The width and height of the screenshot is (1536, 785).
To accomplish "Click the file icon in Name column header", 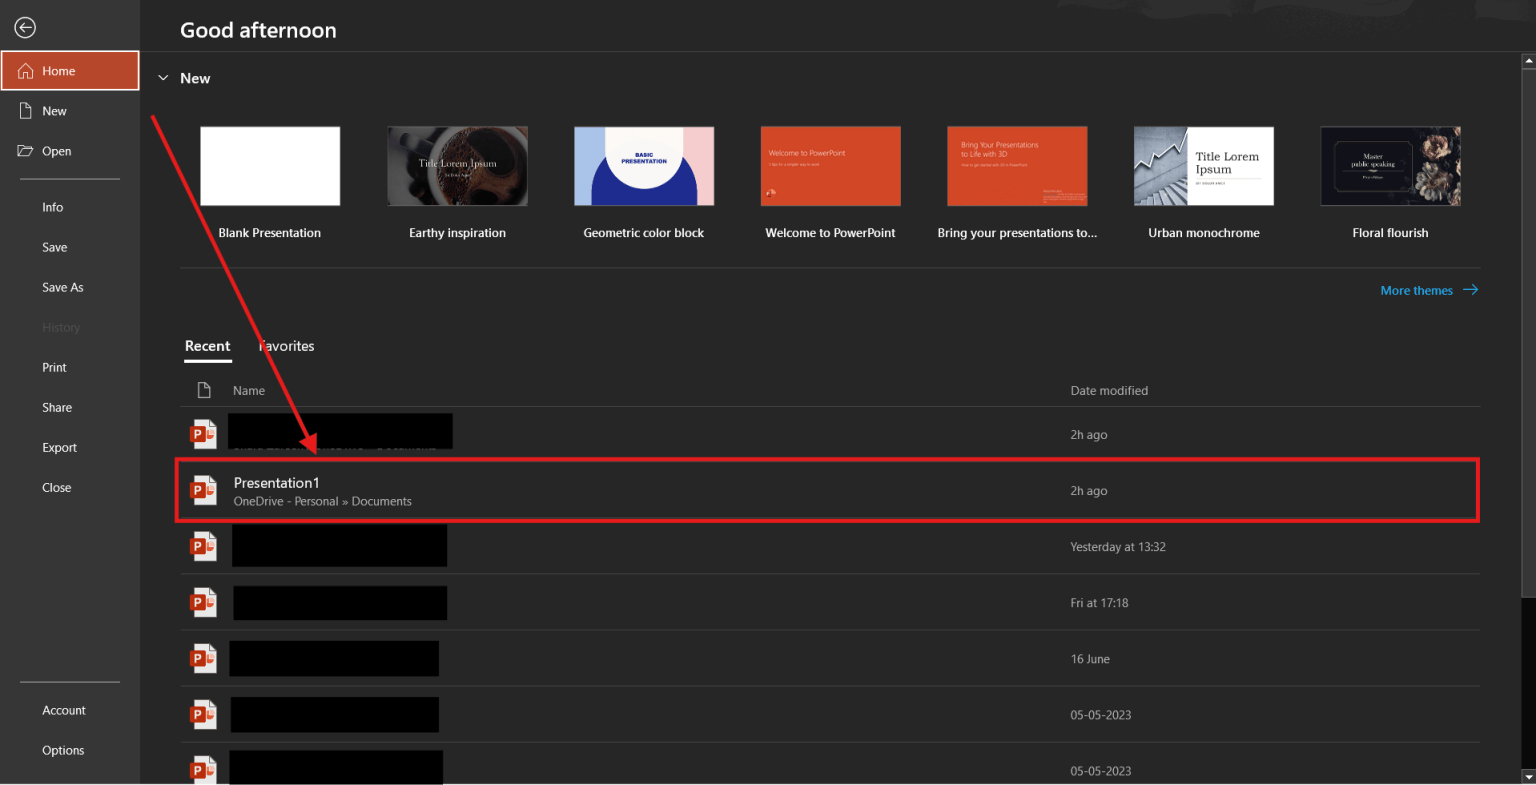I will 204,390.
